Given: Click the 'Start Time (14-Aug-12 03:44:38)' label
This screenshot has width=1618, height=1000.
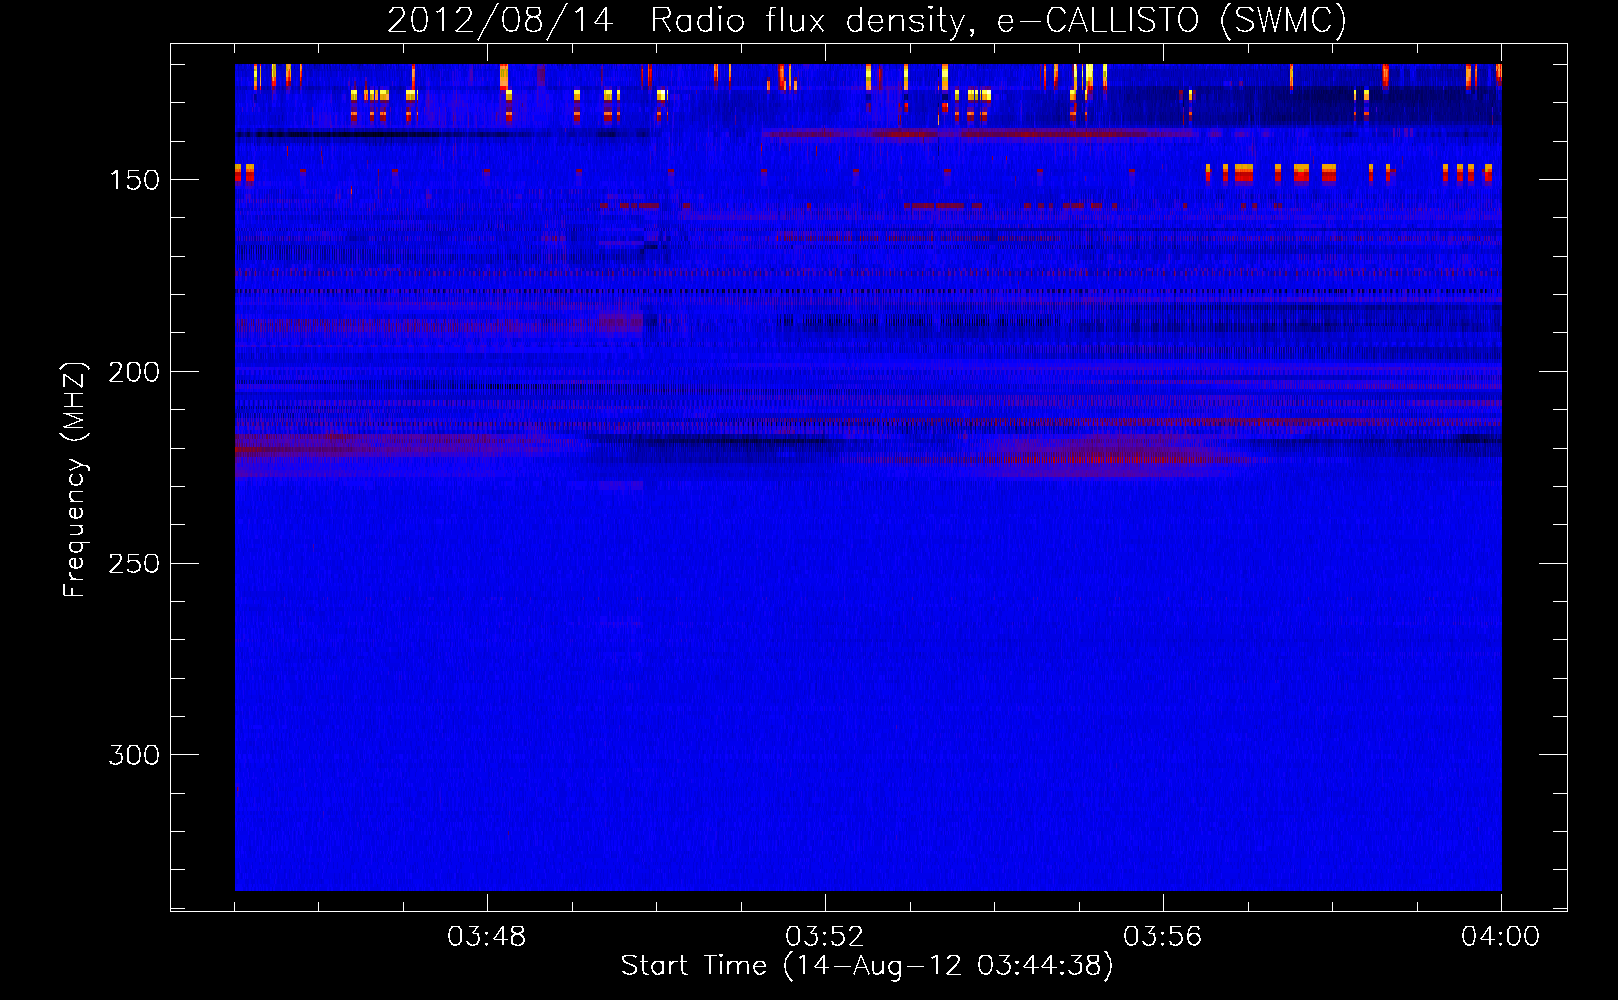Looking at the screenshot, I should (867, 966).
